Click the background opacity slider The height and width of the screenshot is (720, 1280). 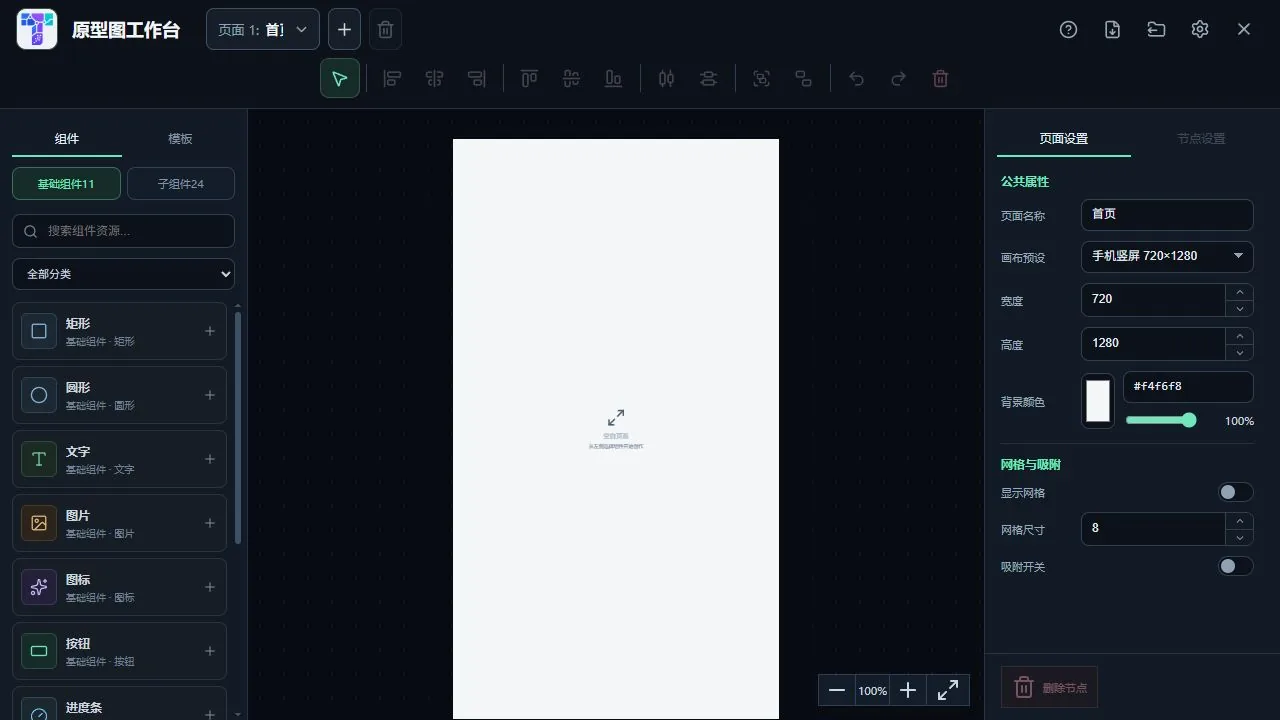pos(1161,421)
